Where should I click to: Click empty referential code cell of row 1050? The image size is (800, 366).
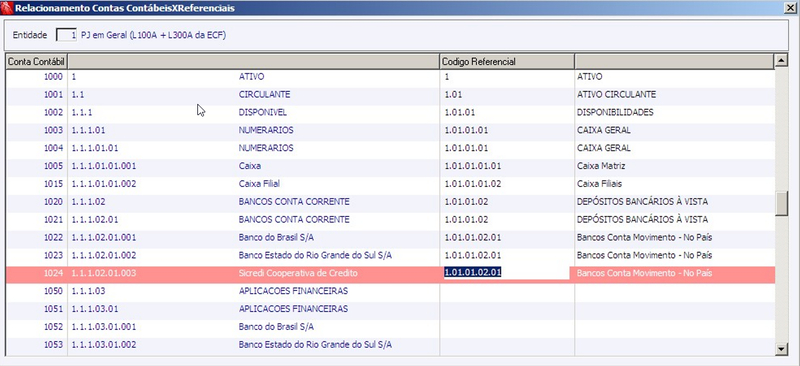pos(507,291)
